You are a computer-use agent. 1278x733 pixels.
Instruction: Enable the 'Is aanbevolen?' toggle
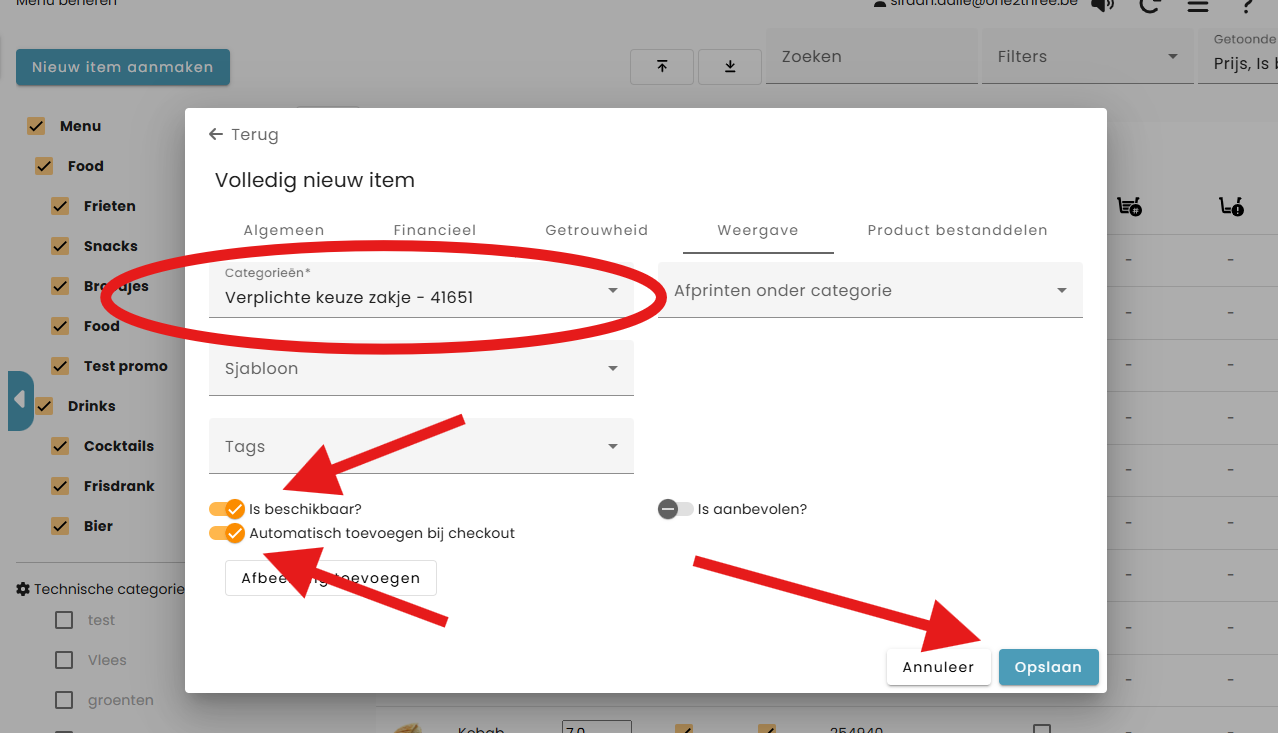tap(675, 509)
